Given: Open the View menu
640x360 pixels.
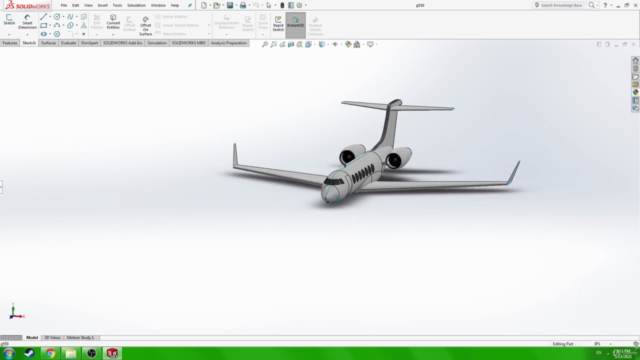Looking at the screenshot, I should coord(88,5).
